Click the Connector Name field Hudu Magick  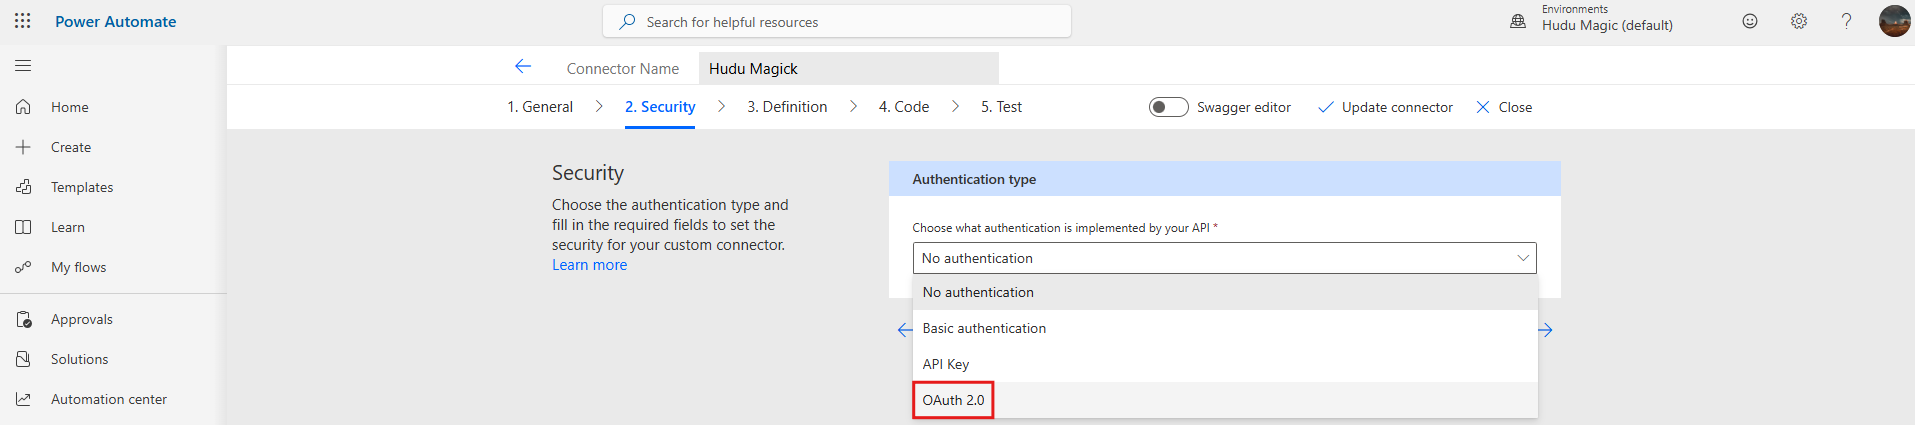tap(848, 68)
